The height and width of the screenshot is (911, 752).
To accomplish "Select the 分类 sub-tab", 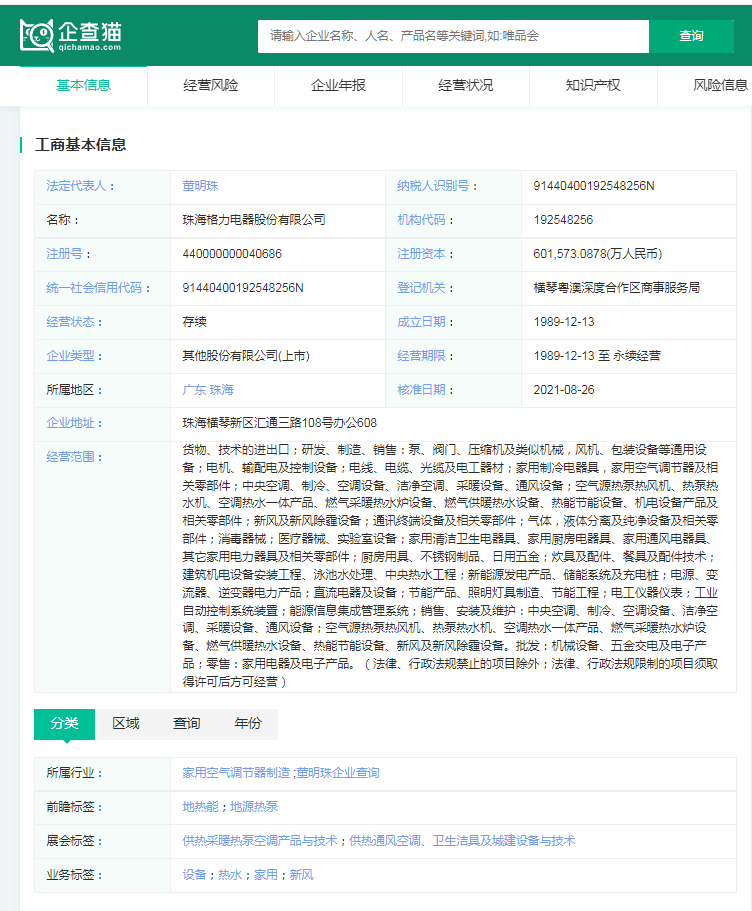I will tap(65, 723).
